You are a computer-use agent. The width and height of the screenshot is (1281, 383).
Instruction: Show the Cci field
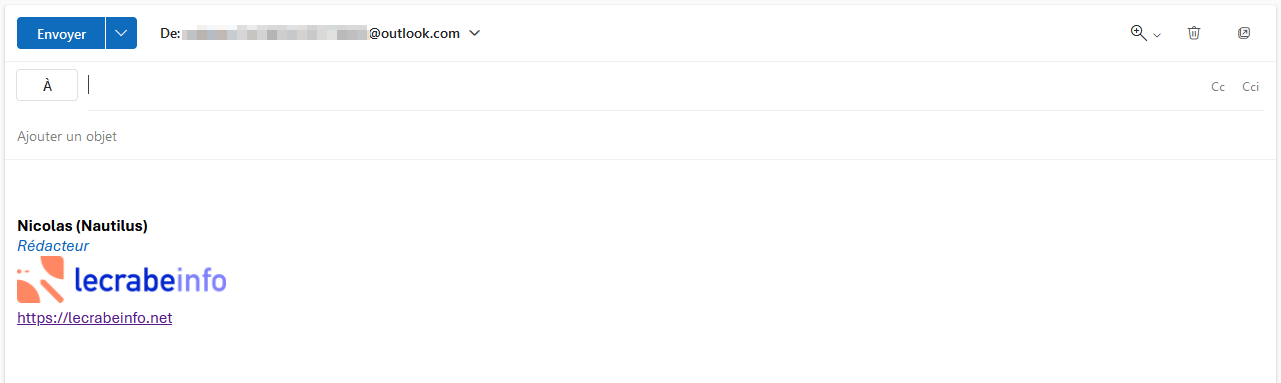1250,87
